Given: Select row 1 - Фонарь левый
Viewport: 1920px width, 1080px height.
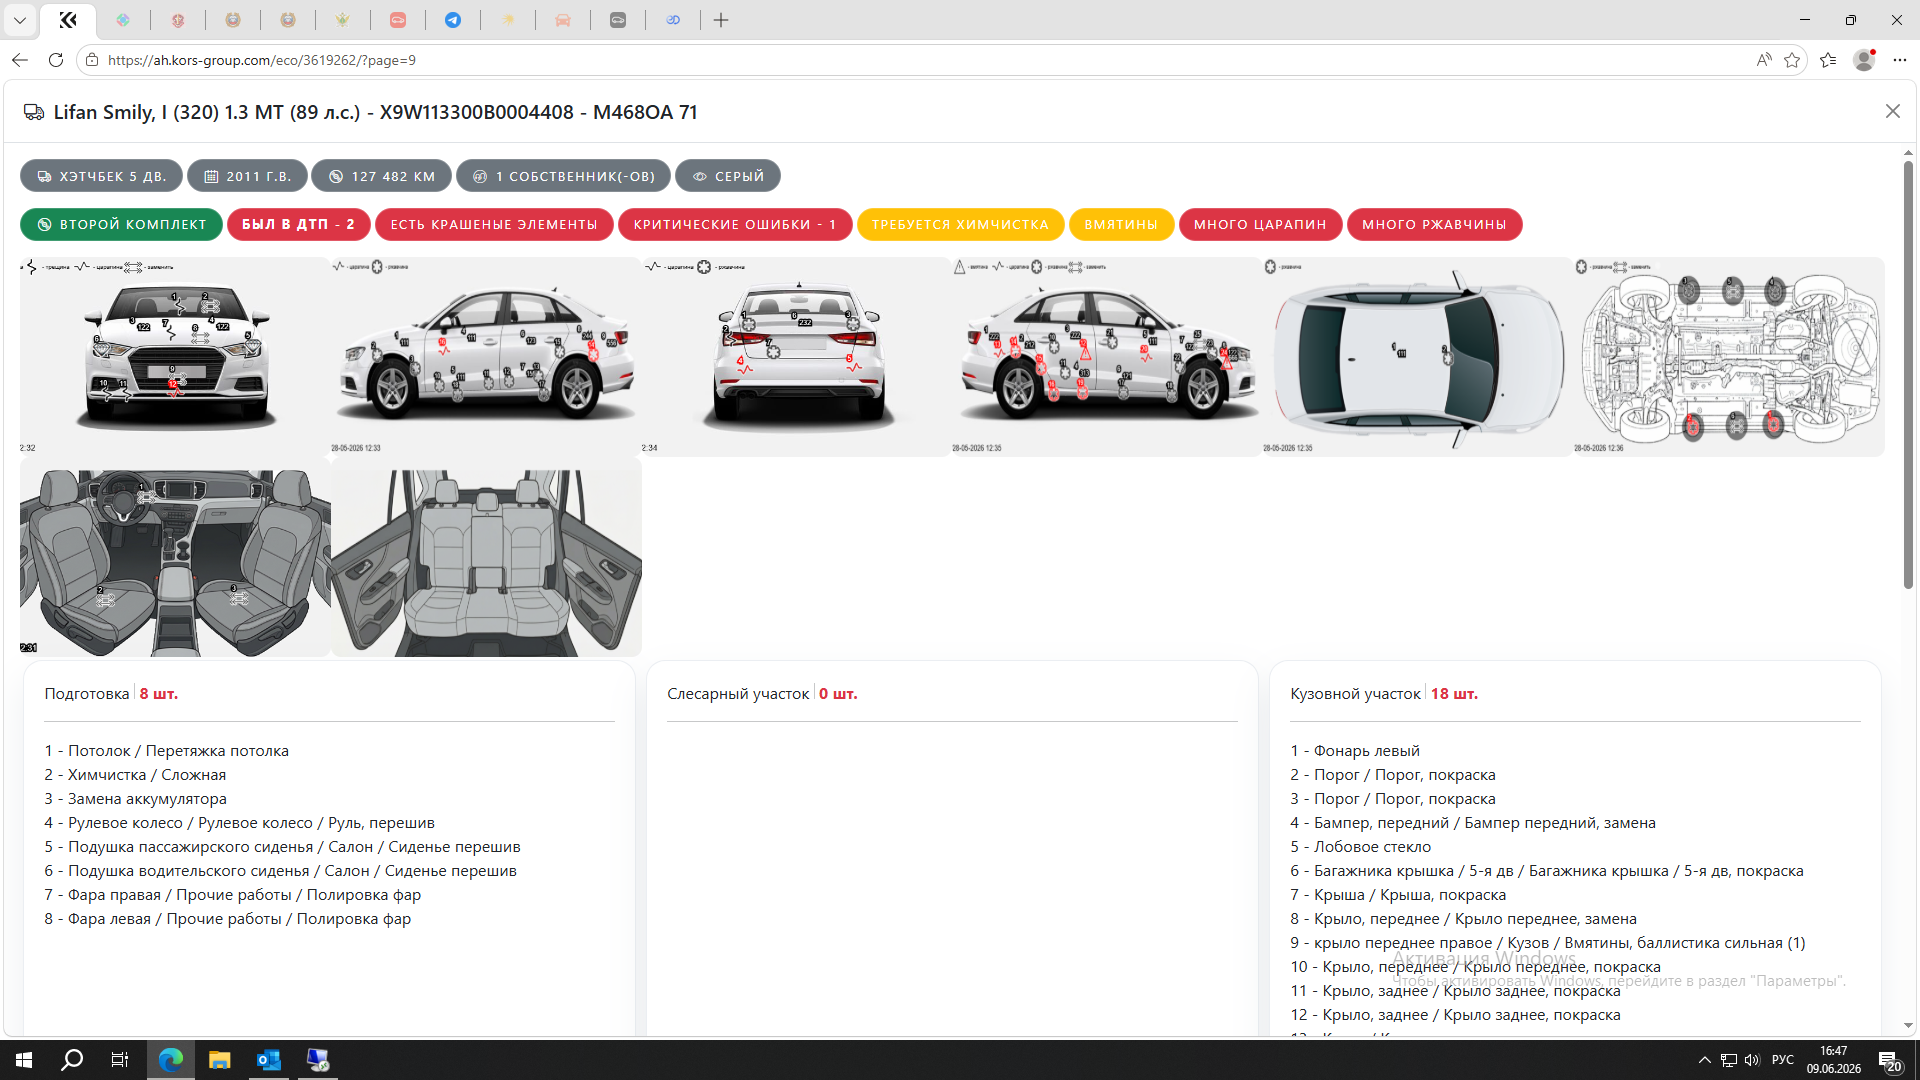Looking at the screenshot, I should pos(1355,751).
